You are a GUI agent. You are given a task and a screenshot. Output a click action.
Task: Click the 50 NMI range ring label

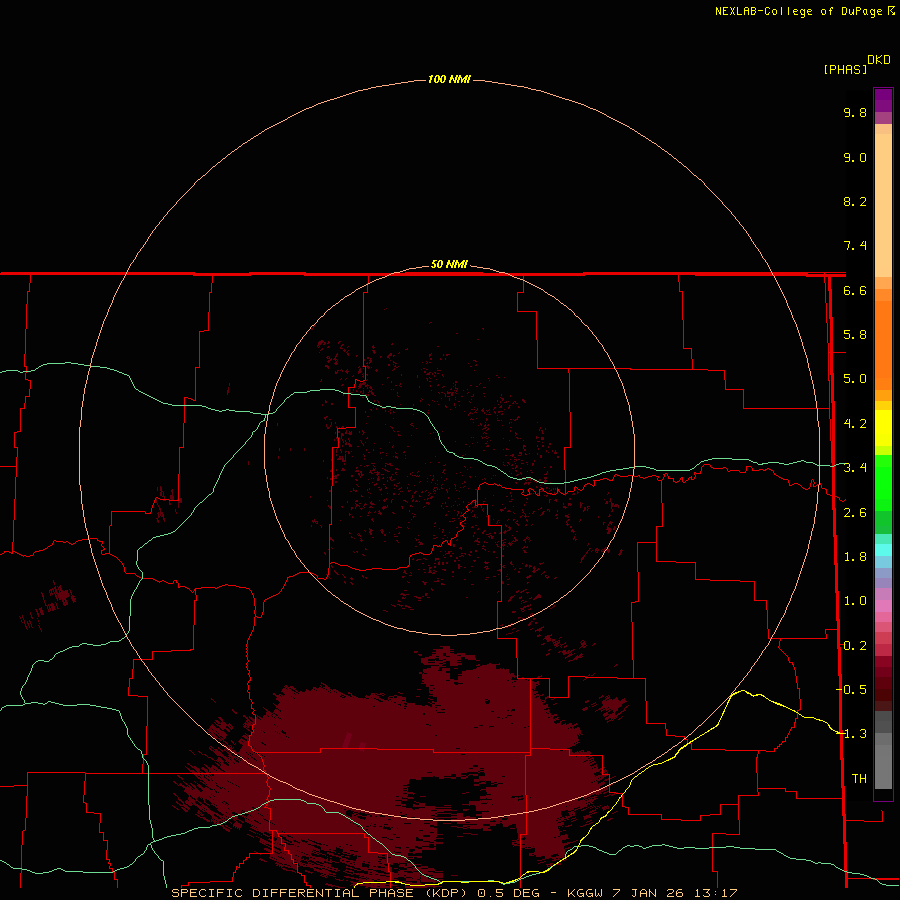click(449, 264)
